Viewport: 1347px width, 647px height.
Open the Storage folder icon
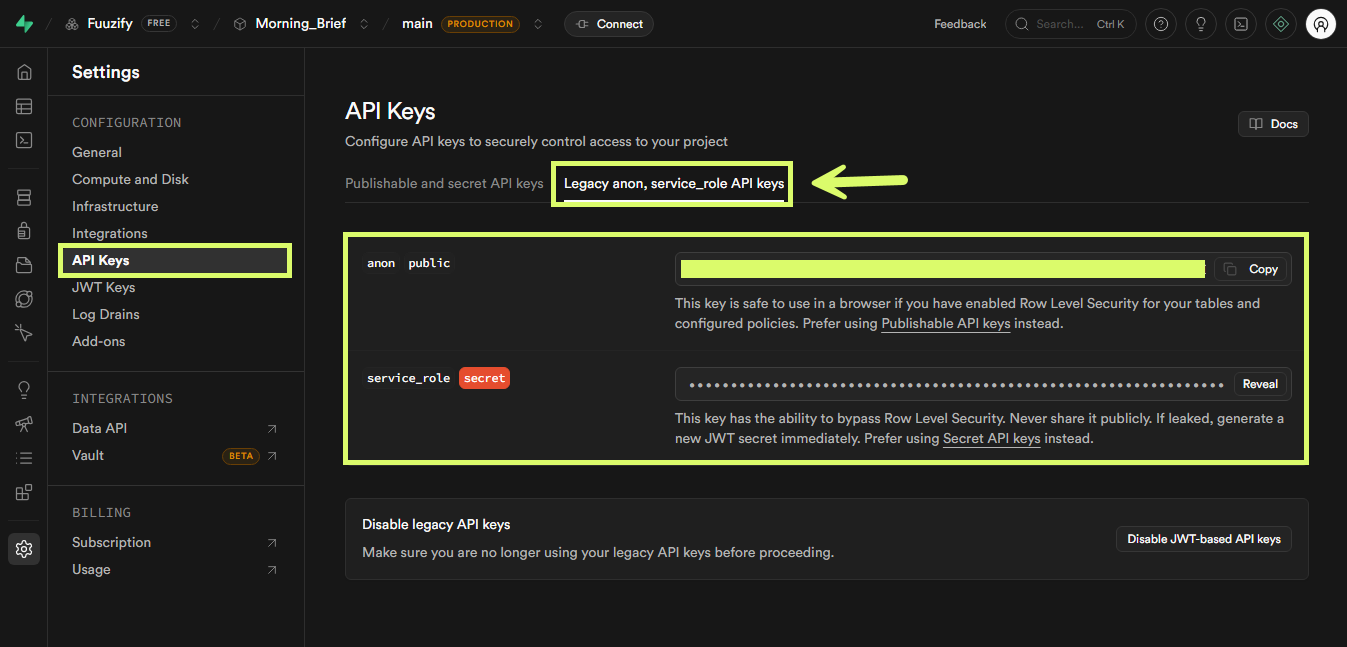click(24, 265)
